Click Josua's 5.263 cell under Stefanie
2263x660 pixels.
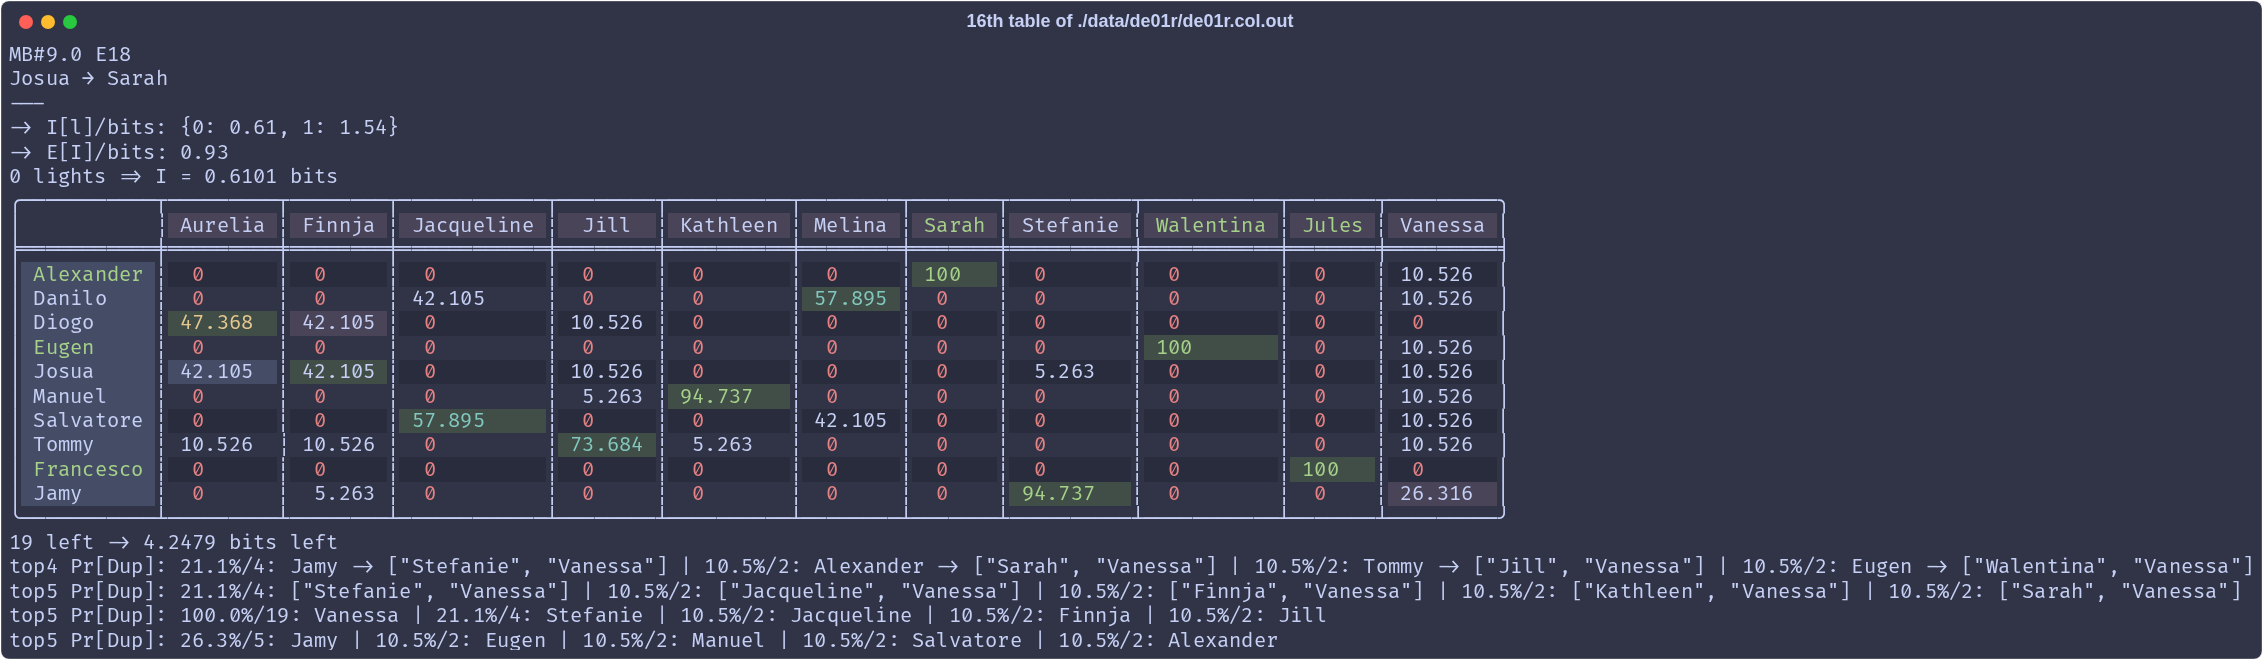coord(1070,371)
